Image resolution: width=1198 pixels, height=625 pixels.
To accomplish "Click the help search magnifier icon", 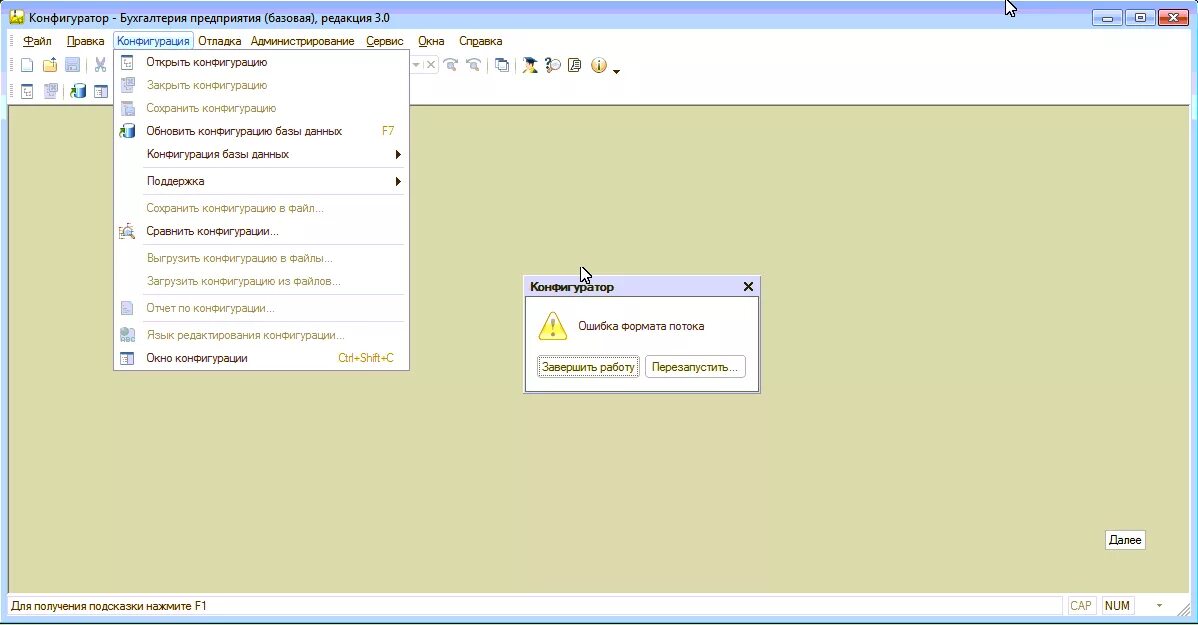I will point(552,66).
